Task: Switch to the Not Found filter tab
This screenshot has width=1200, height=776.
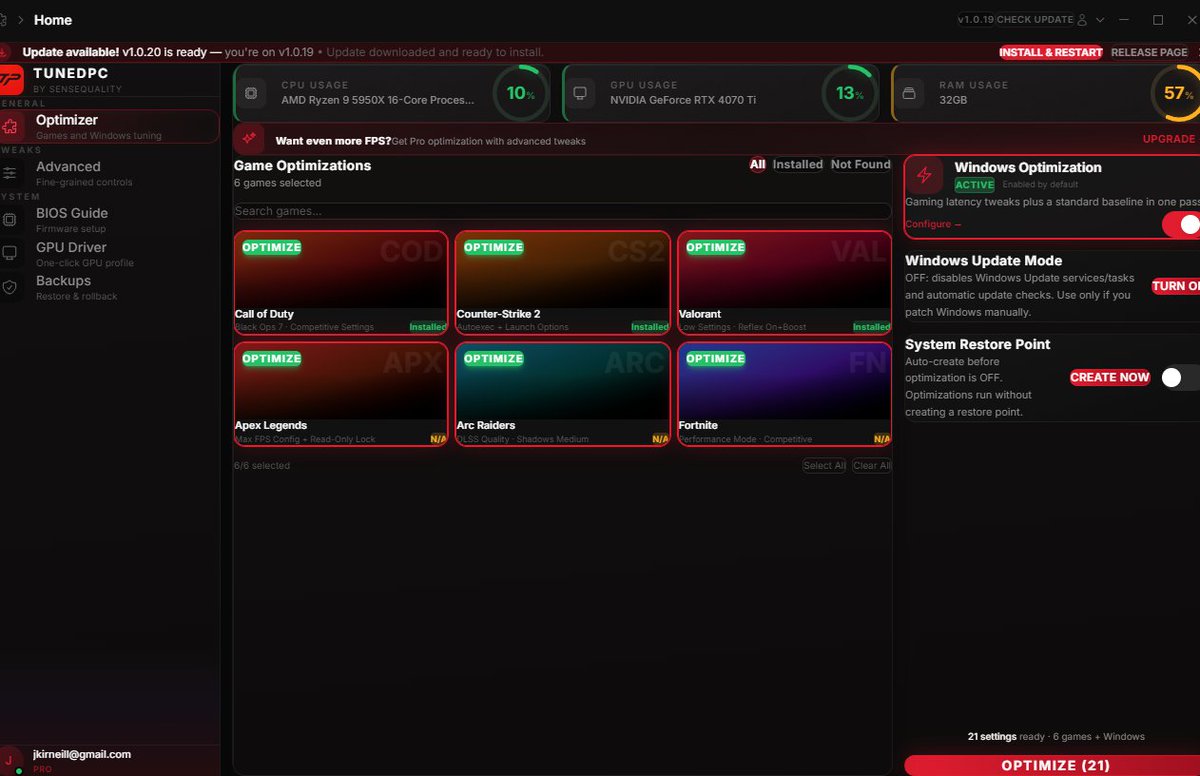Action: coord(860,165)
